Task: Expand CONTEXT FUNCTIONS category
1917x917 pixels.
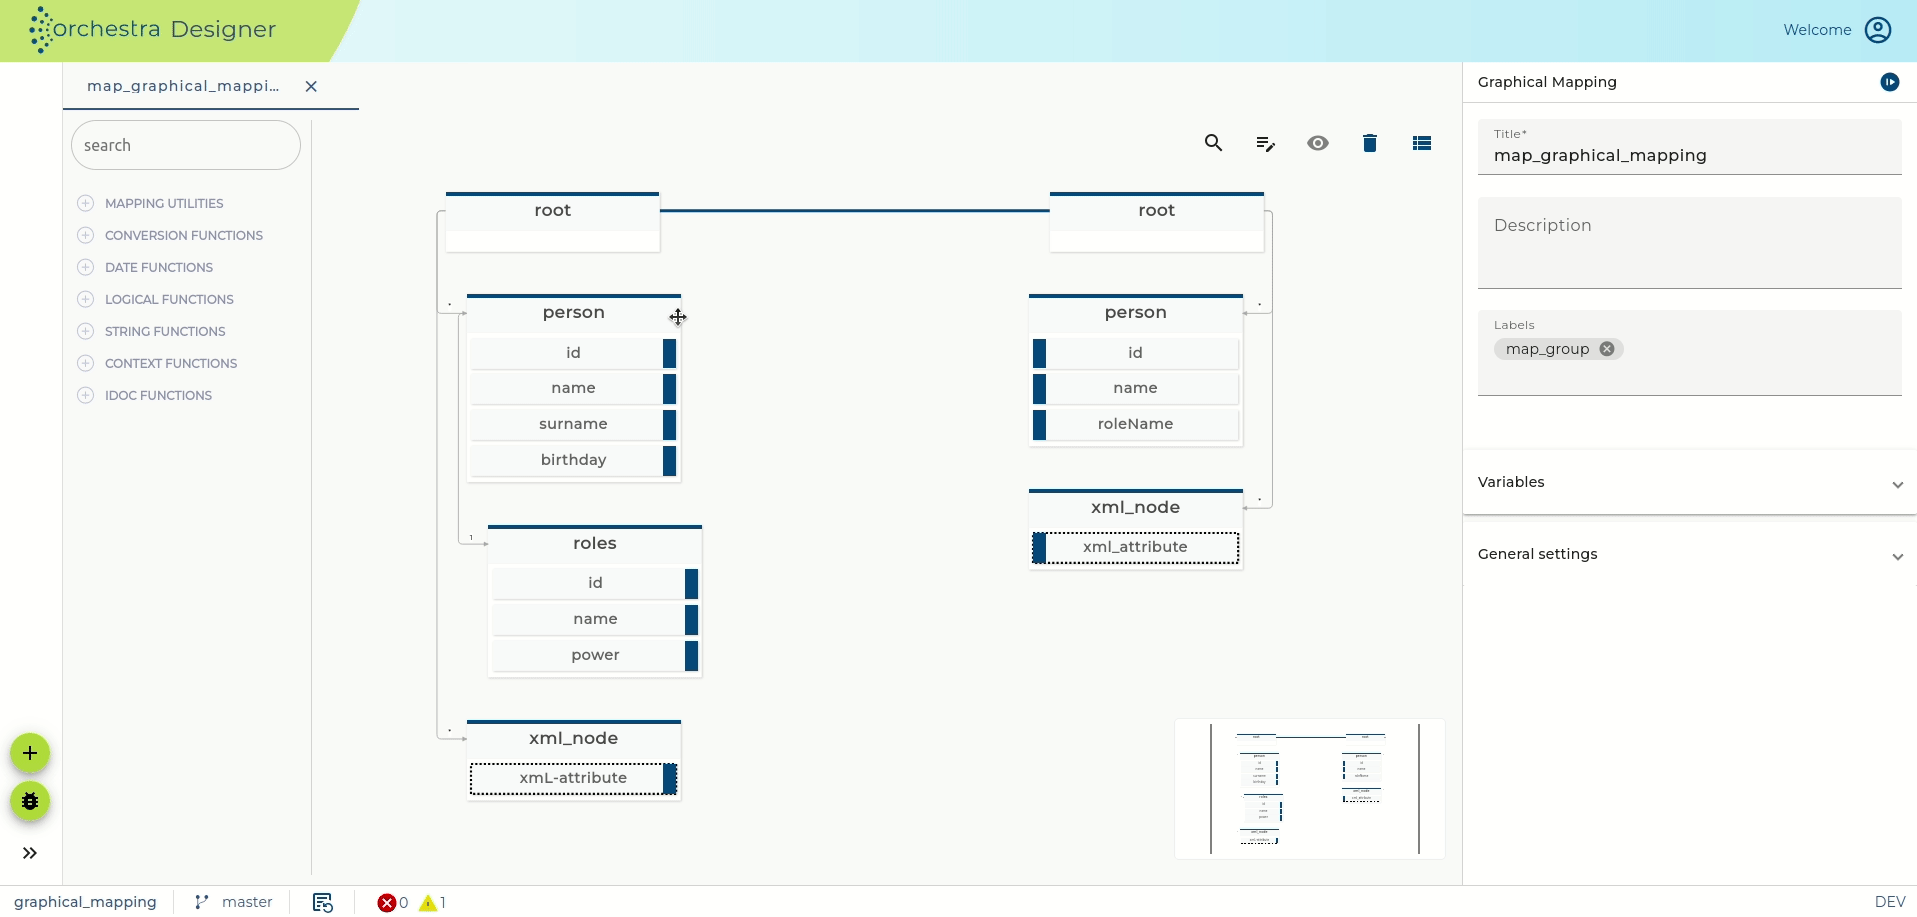Action: tap(86, 363)
